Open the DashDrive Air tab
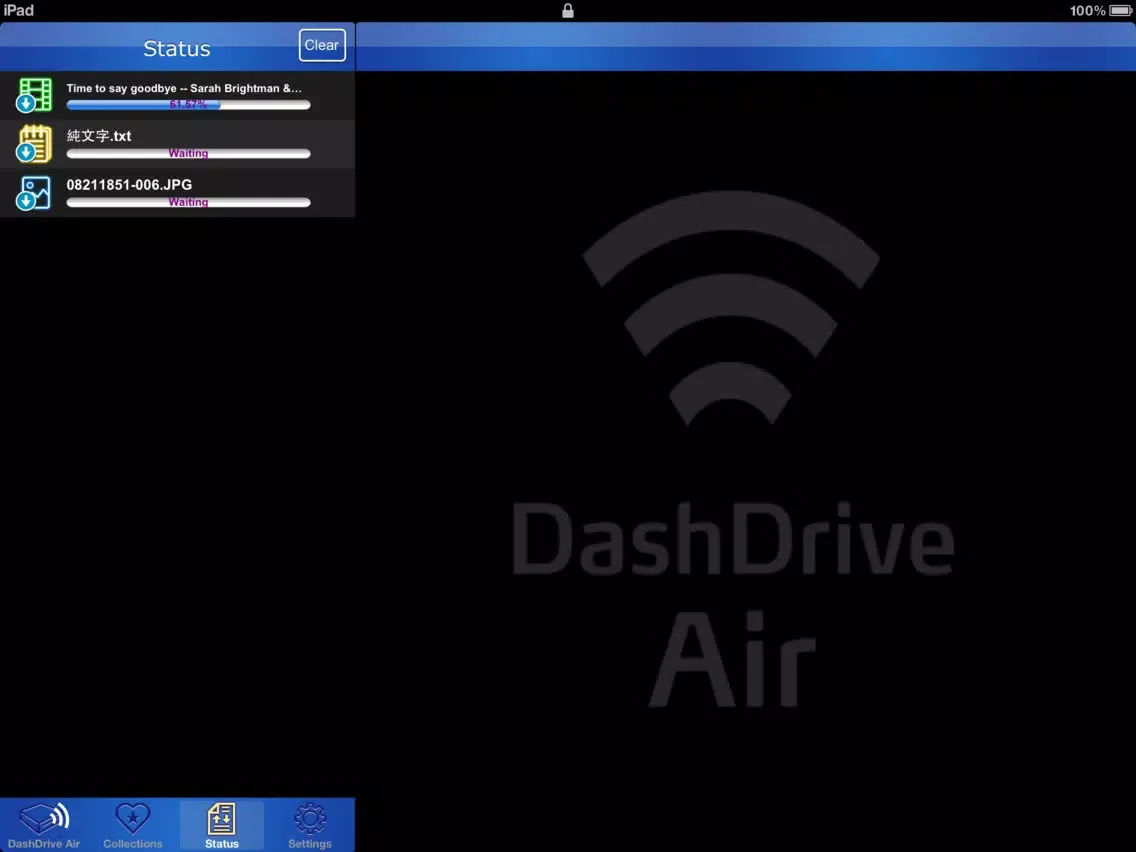This screenshot has width=1136, height=852. click(x=44, y=825)
